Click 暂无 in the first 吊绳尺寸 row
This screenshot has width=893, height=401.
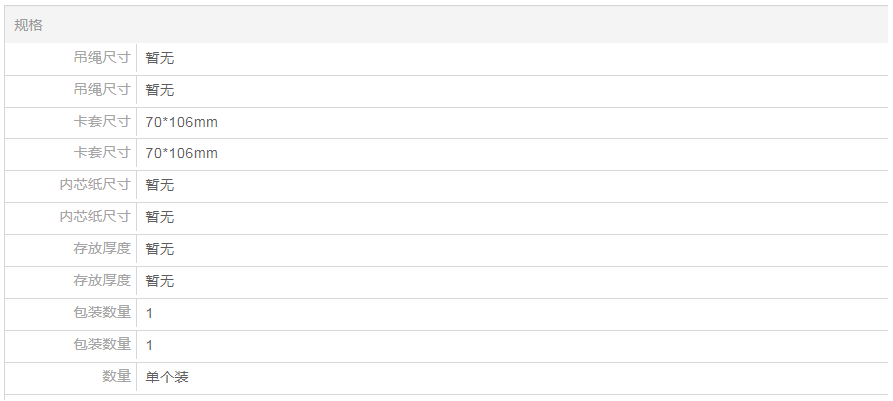(x=159, y=58)
